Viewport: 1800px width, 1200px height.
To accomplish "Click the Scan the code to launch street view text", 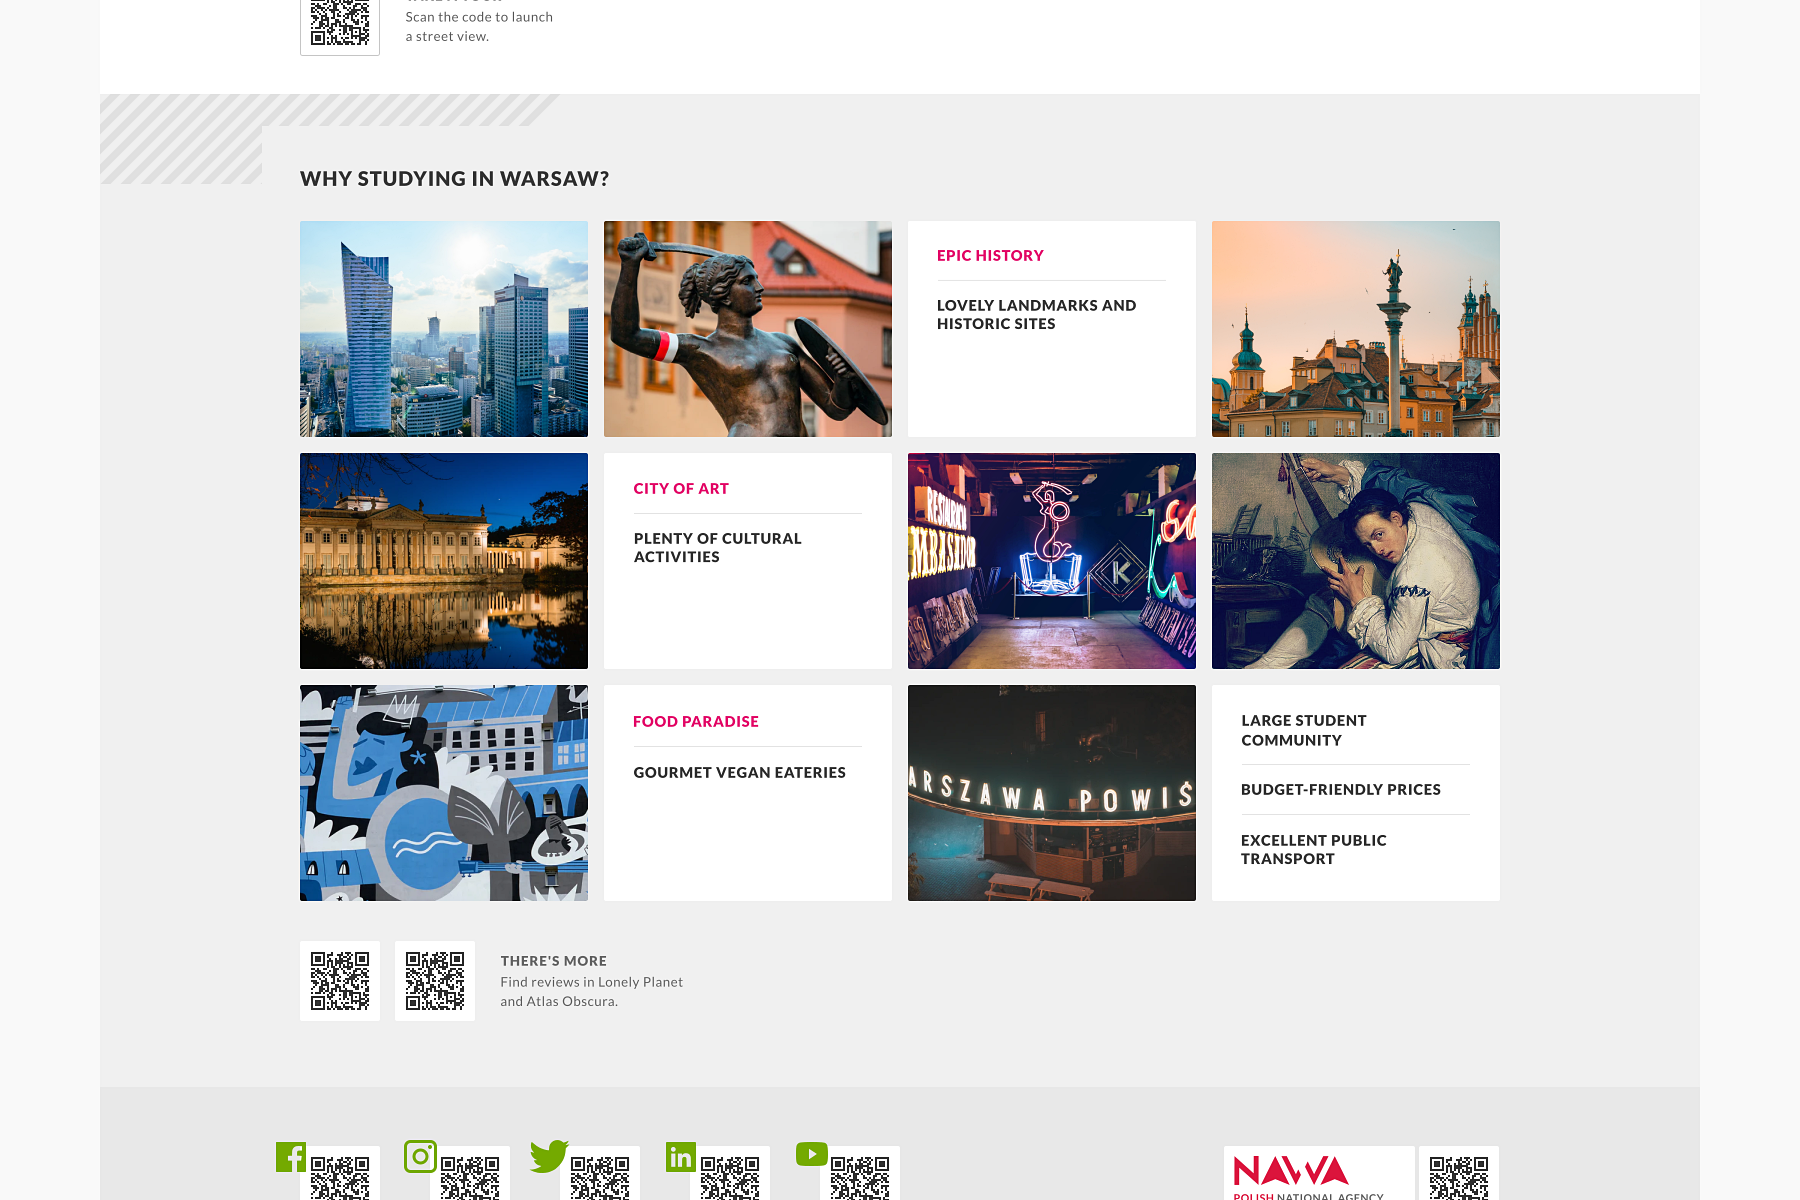I will 479,27.
